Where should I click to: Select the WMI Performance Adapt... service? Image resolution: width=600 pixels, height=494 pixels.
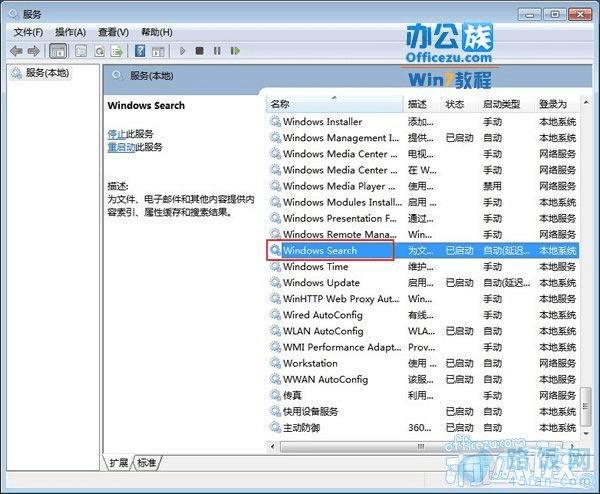point(423,347)
